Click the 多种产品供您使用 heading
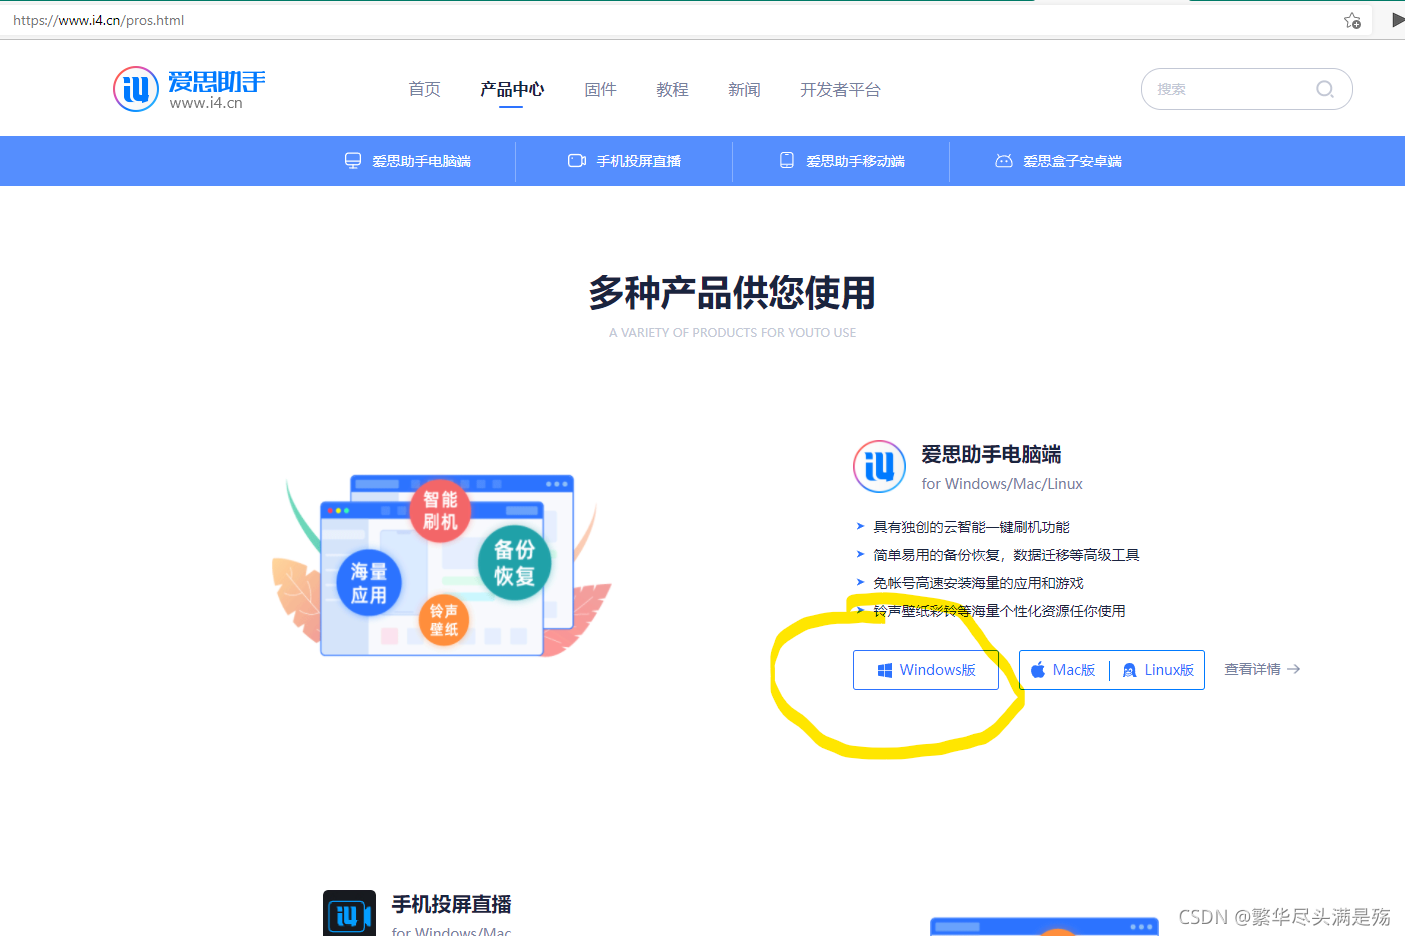Viewport: 1405px width, 936px height. [732, 293]
